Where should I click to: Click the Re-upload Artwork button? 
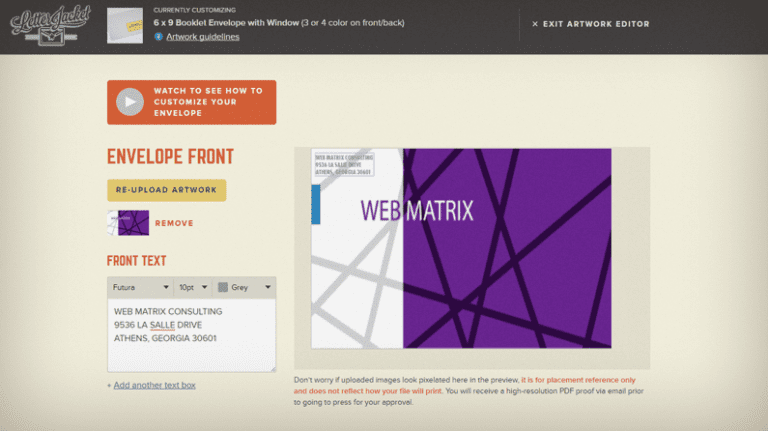pos(167,190)
